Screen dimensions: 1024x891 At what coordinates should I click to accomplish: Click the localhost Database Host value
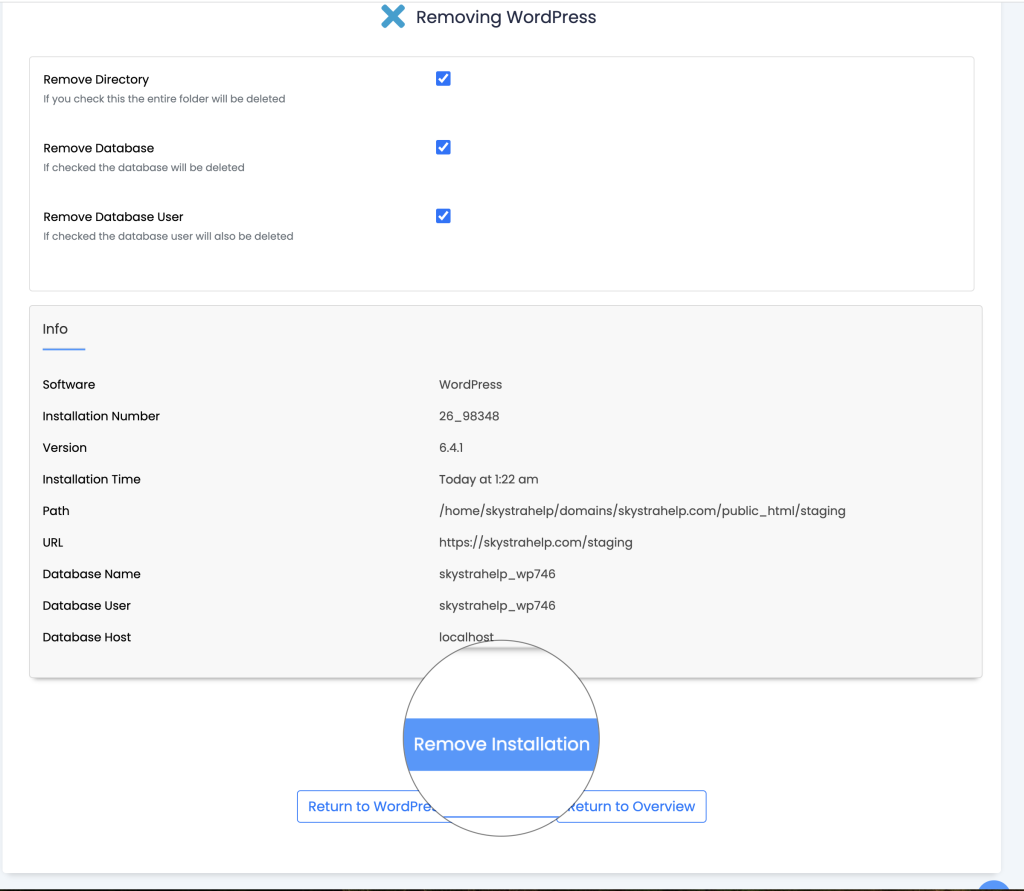point(466,637)
